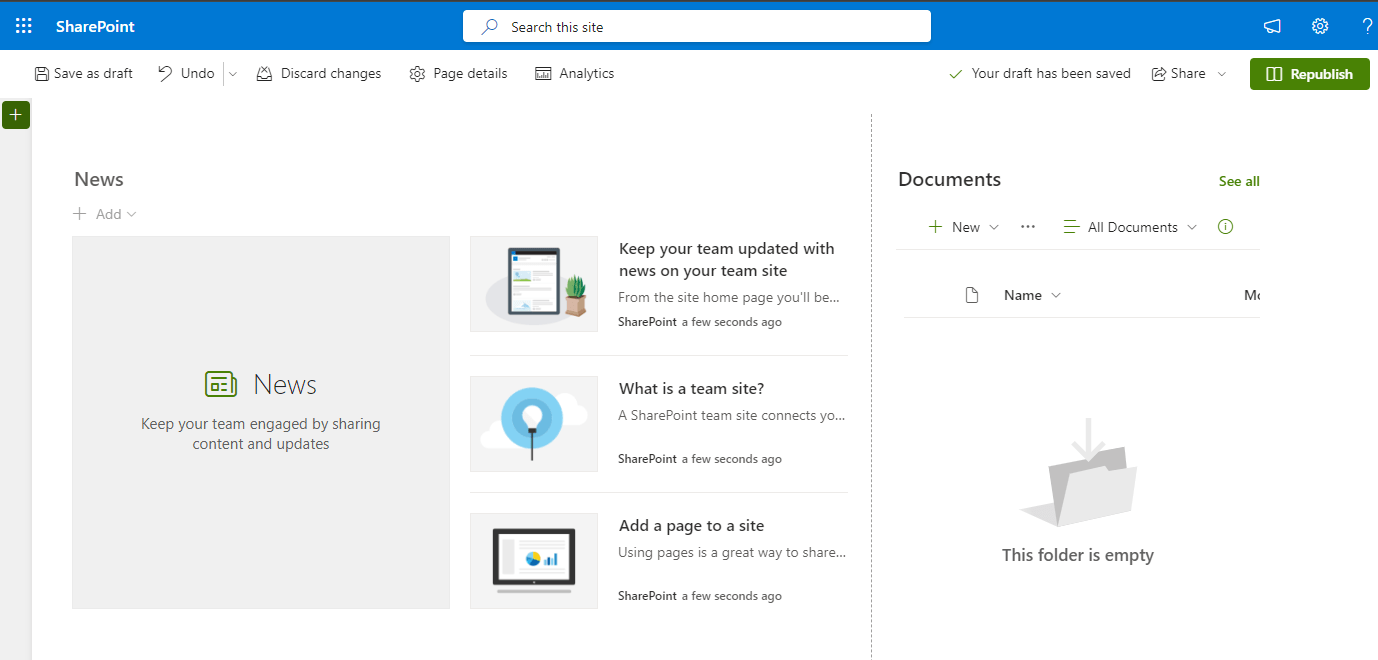Screen dimensions: 1378x660
Task: Expand the News Add dropdown
Action: click(x=105, y=214)
